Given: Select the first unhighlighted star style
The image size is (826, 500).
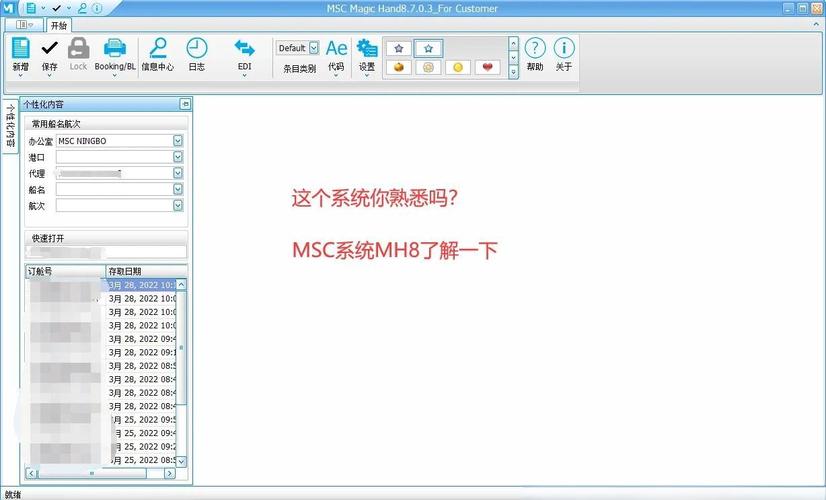Looking at the screenshot, I should [399, 48].
